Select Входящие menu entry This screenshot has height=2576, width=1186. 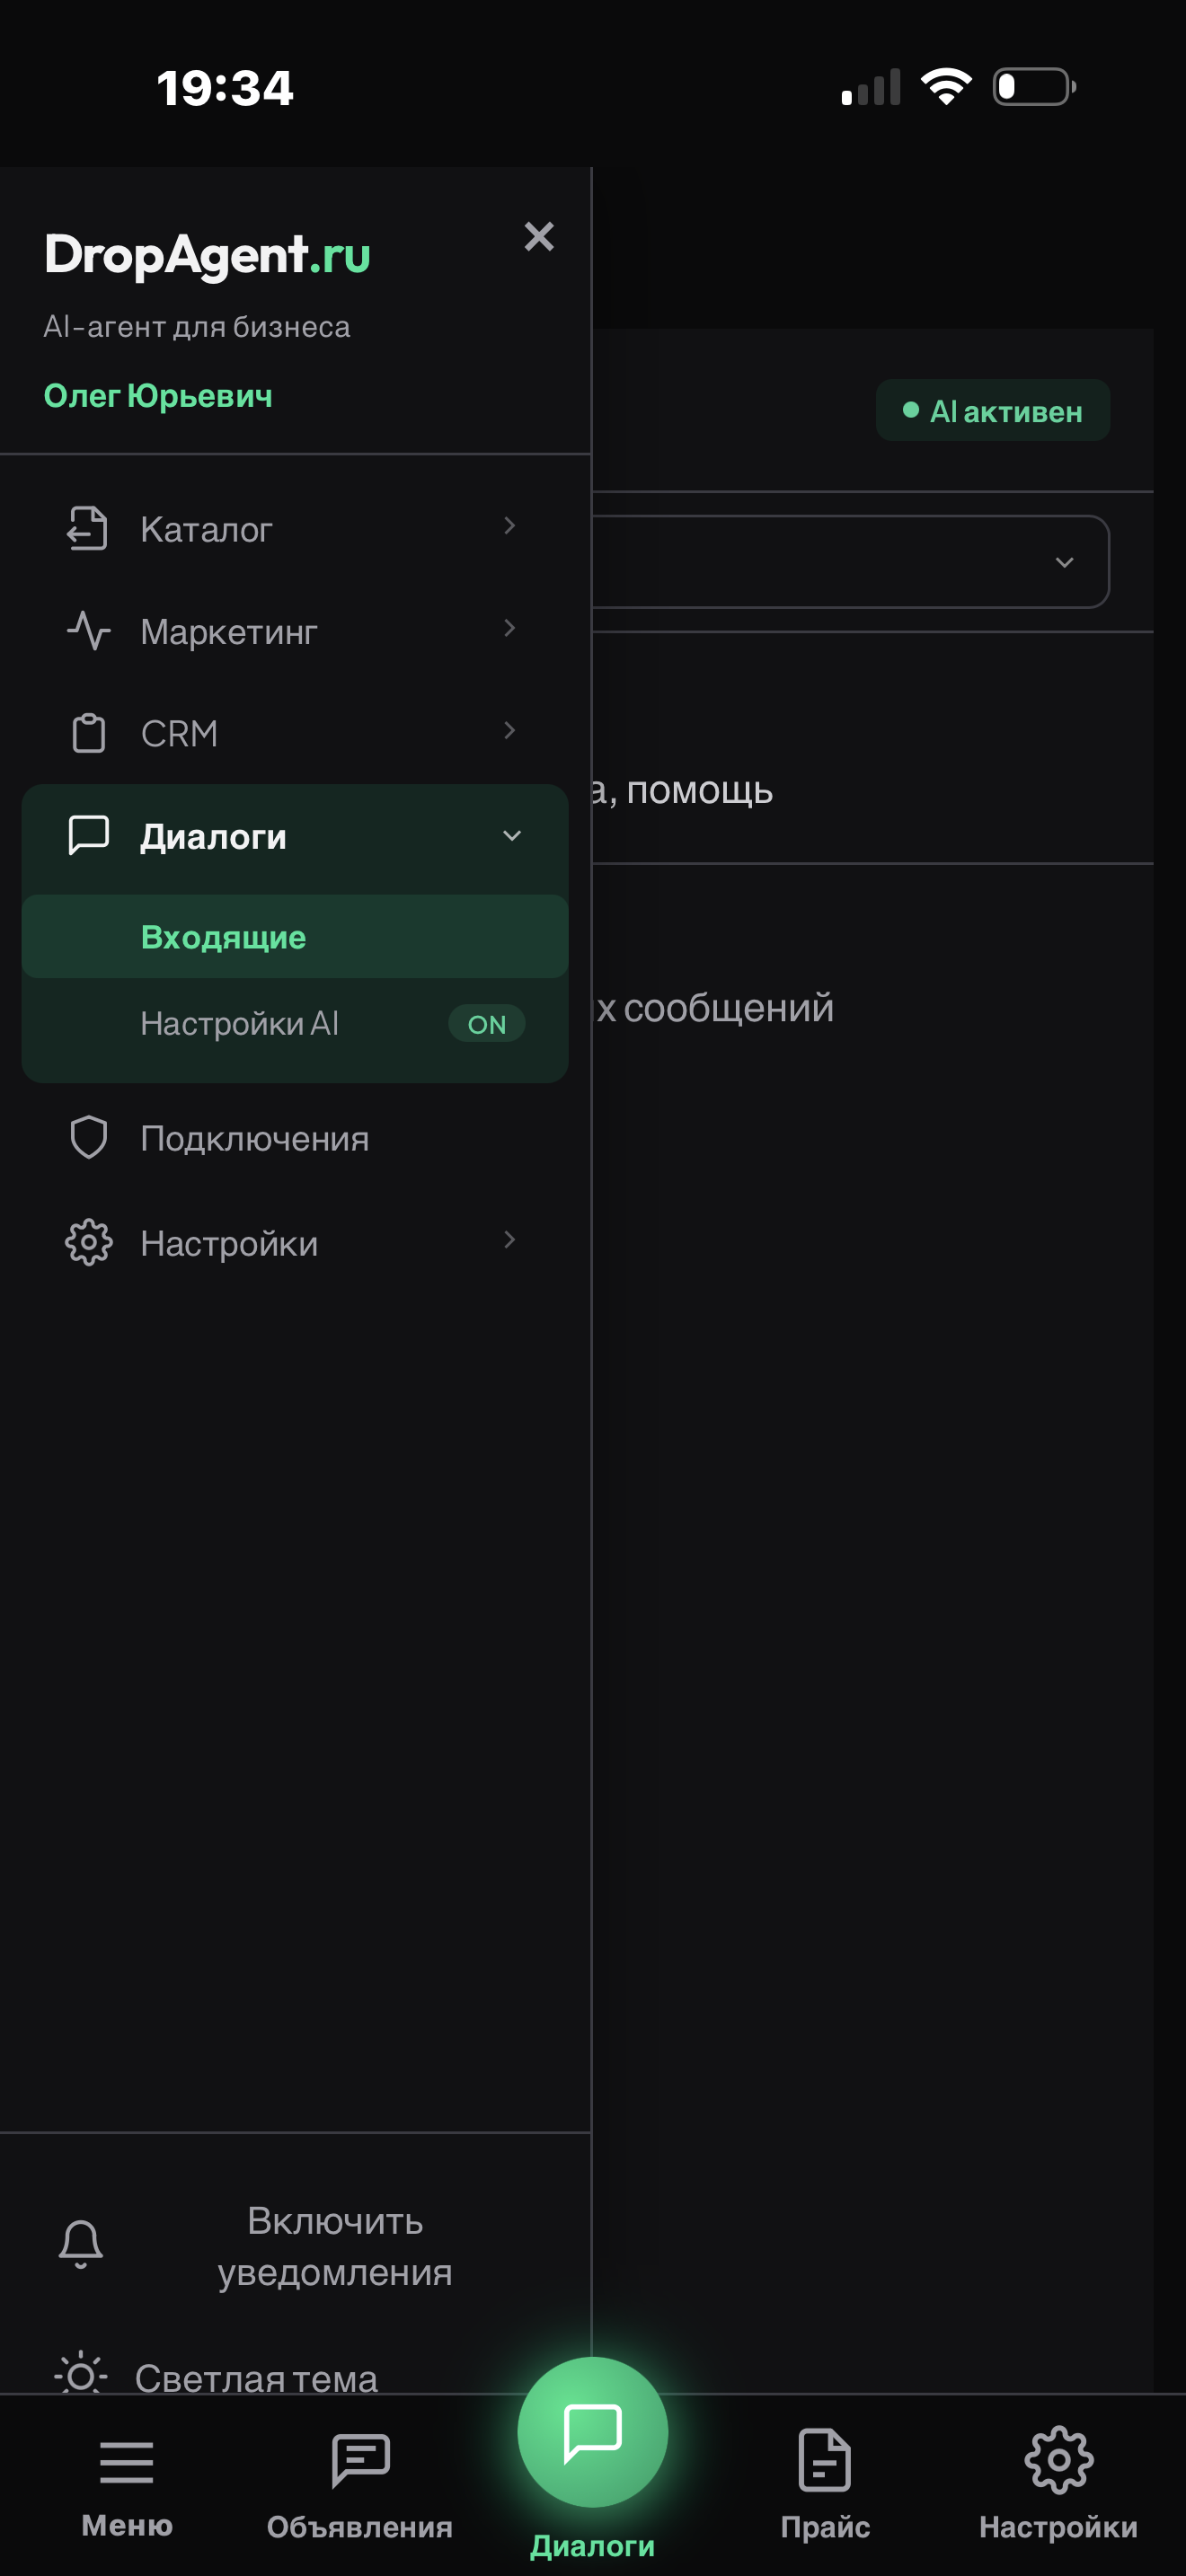[x=224, y=936]
